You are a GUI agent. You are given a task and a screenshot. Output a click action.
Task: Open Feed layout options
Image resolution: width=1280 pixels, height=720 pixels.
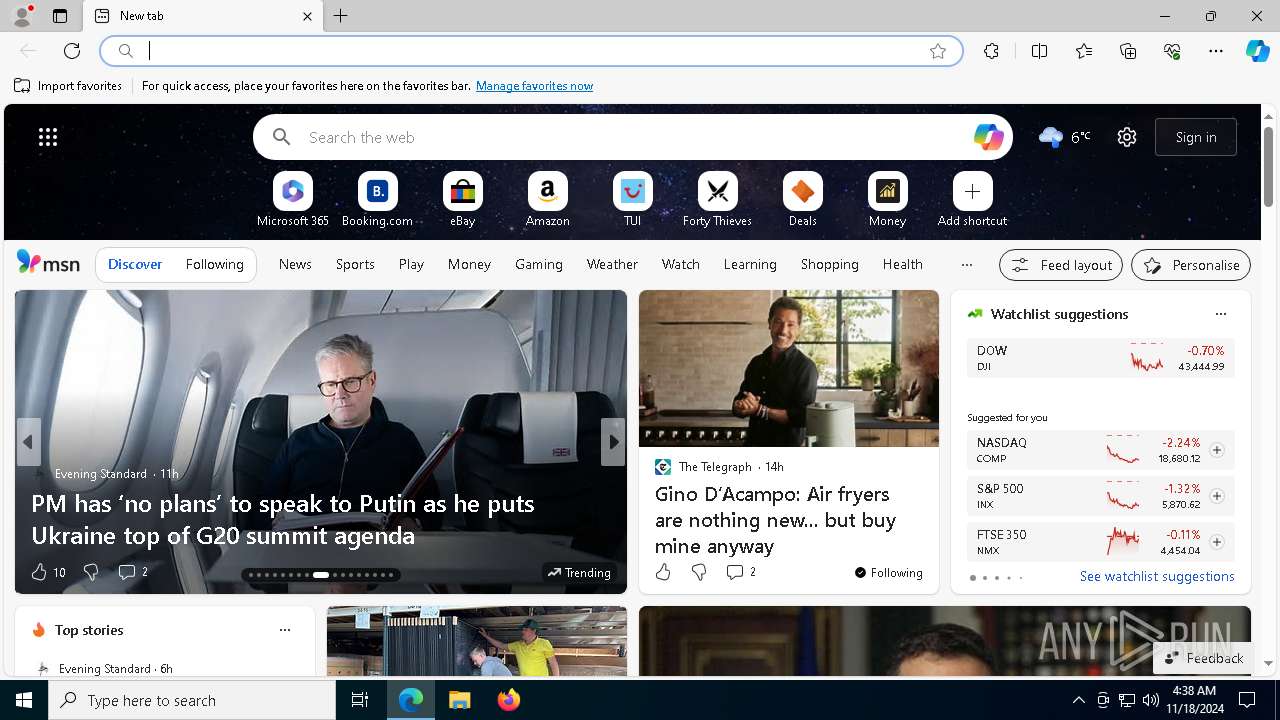pyautogui.click(x=1061, y=265)
